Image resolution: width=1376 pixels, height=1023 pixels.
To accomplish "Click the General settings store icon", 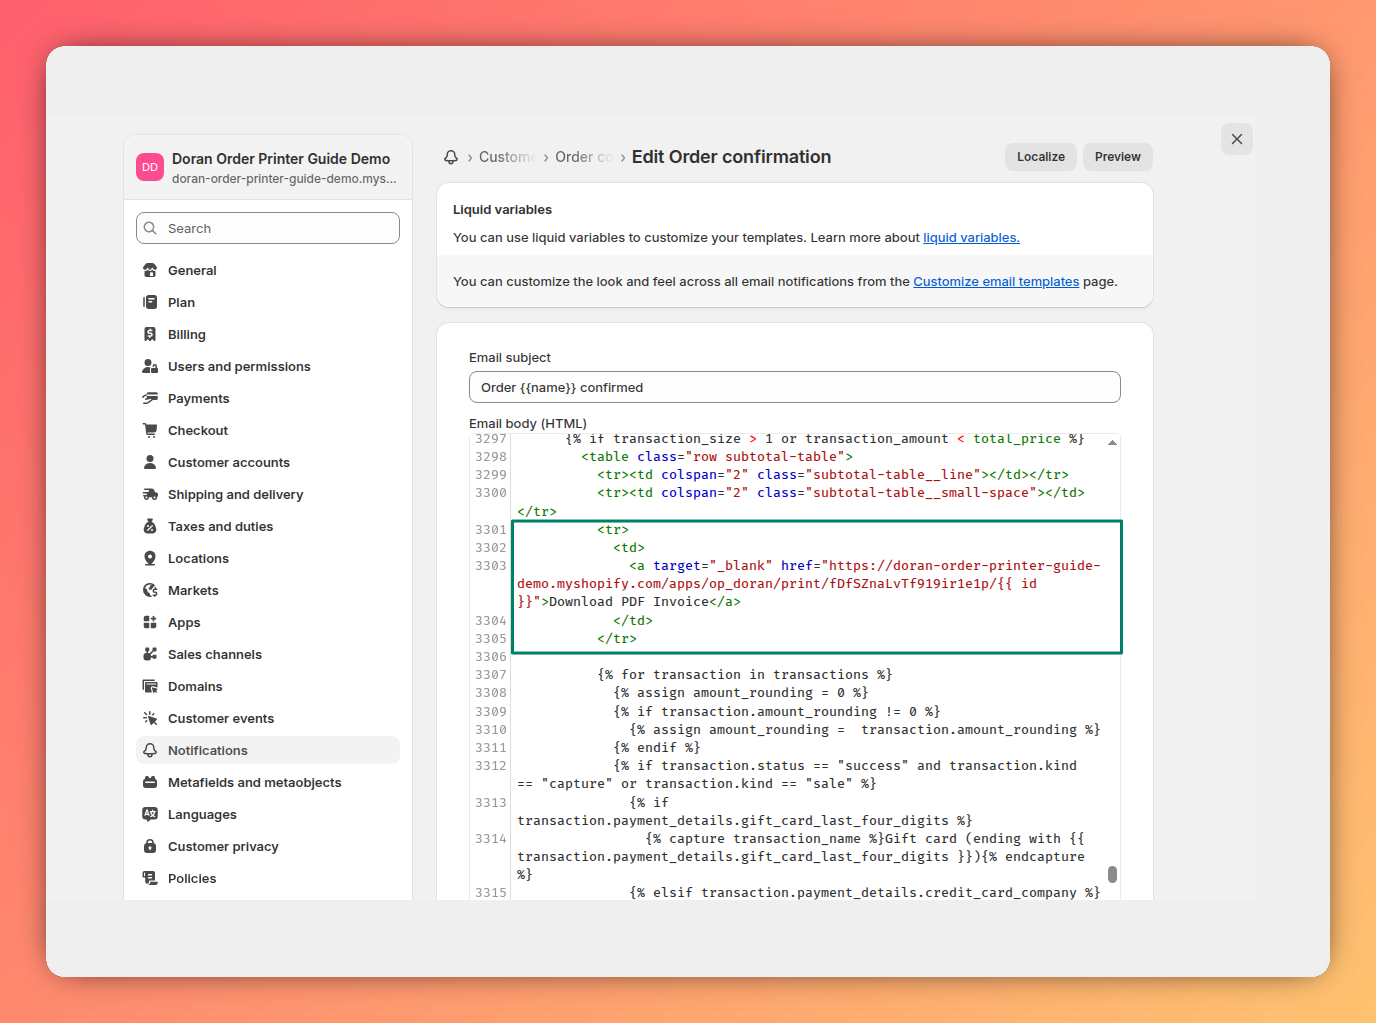I will coord(150,270).
